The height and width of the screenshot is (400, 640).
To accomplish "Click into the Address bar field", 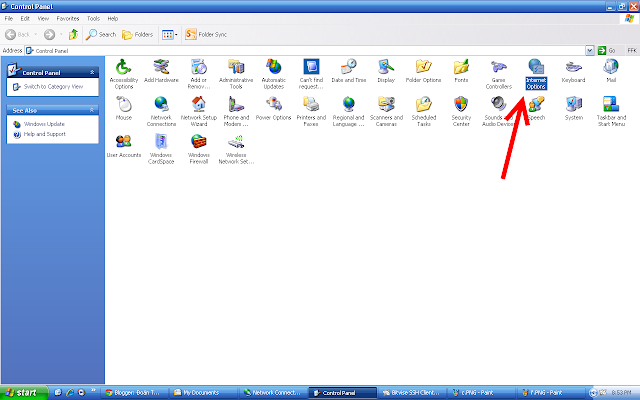I will tap(305, 51).
